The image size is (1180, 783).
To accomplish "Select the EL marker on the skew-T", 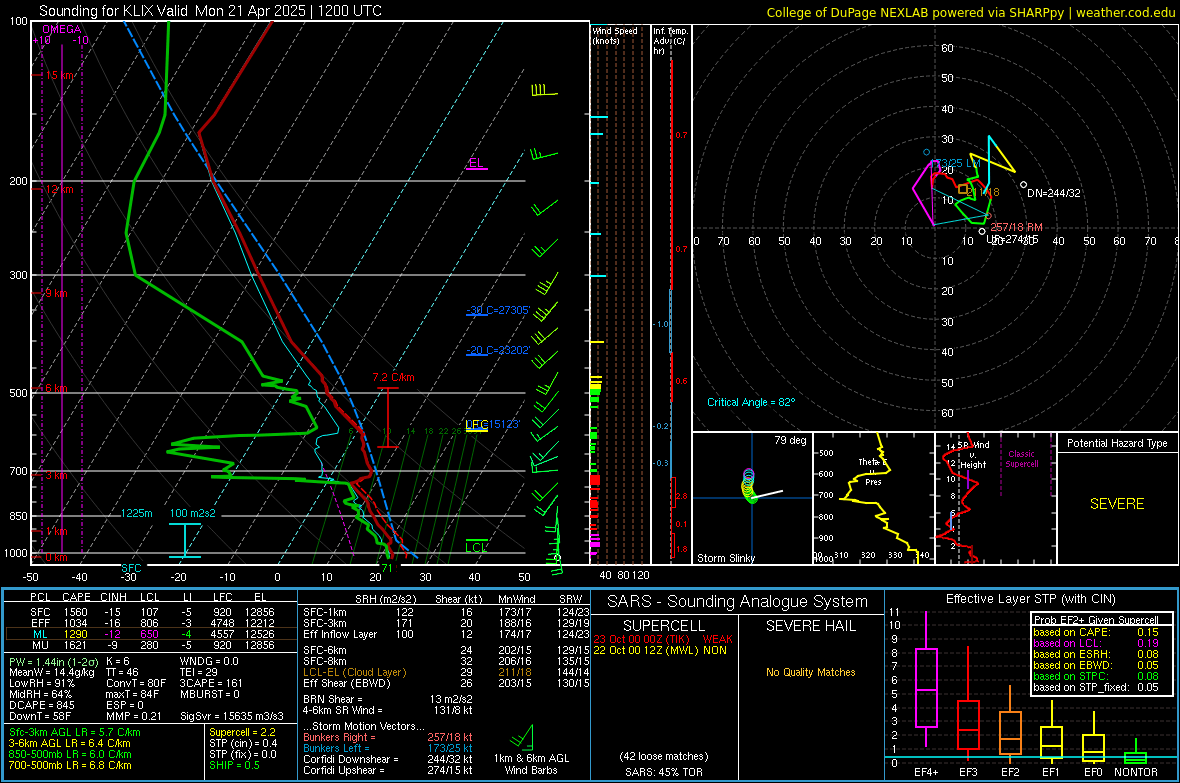I will click(476, 163).
